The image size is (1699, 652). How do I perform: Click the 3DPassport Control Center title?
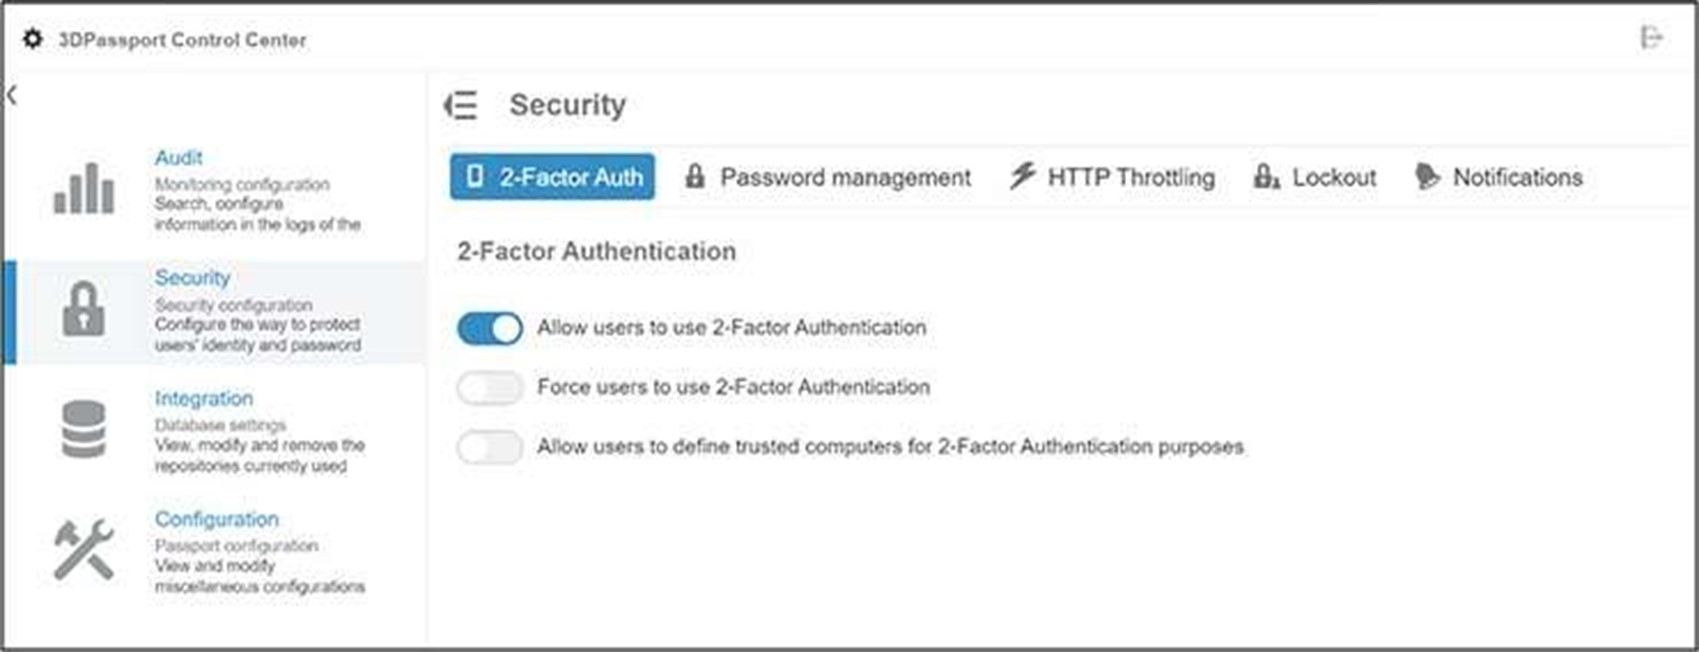click(182, 40)
